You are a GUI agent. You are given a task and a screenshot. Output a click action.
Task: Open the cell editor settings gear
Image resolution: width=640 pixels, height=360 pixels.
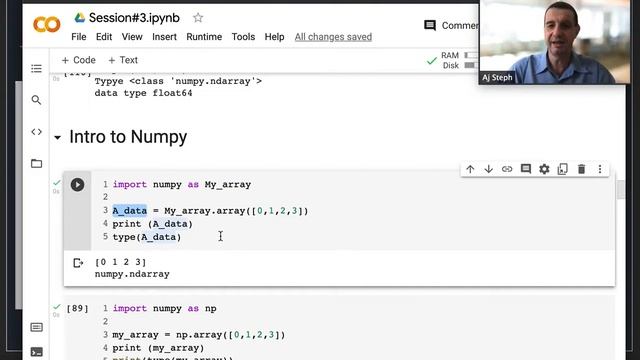point(544,169)
